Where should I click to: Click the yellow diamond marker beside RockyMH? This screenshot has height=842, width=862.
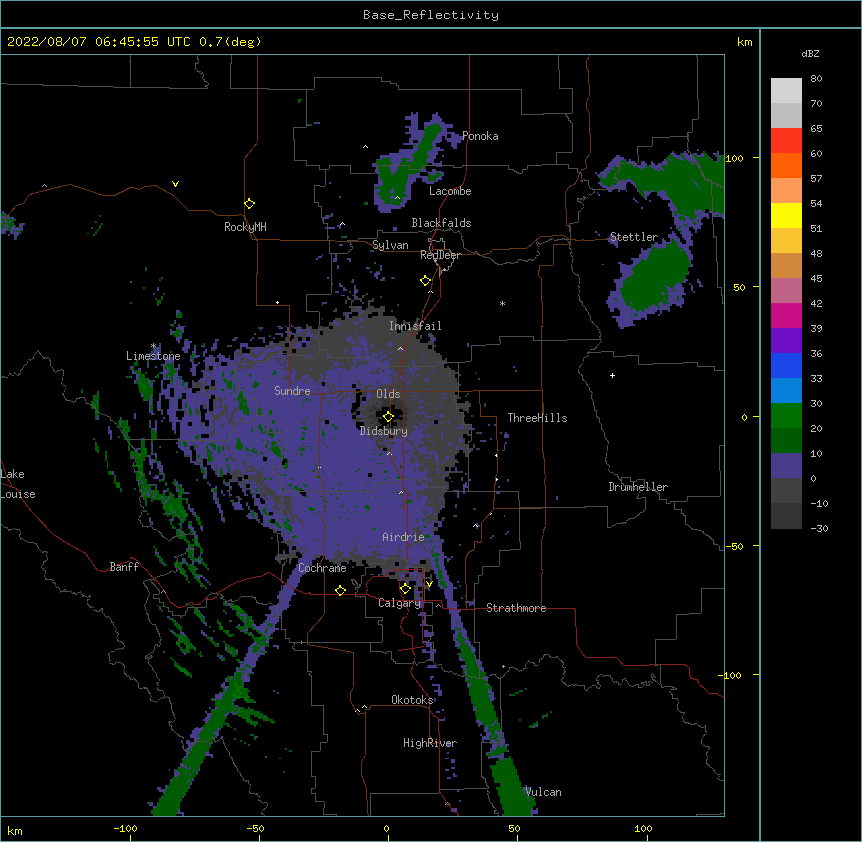coord(250,204)
